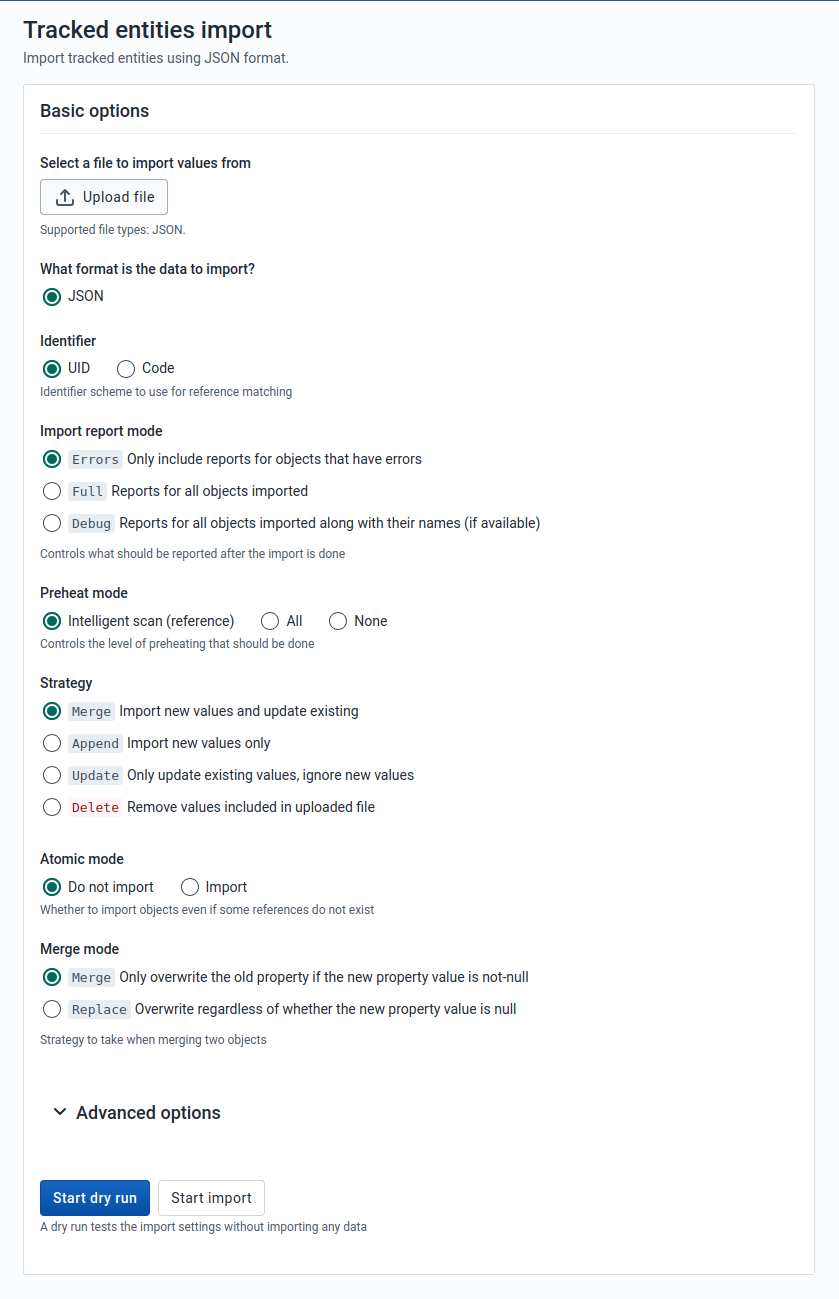Select the JSON format radio button
839x1299 pixels.
coord(52,297)
